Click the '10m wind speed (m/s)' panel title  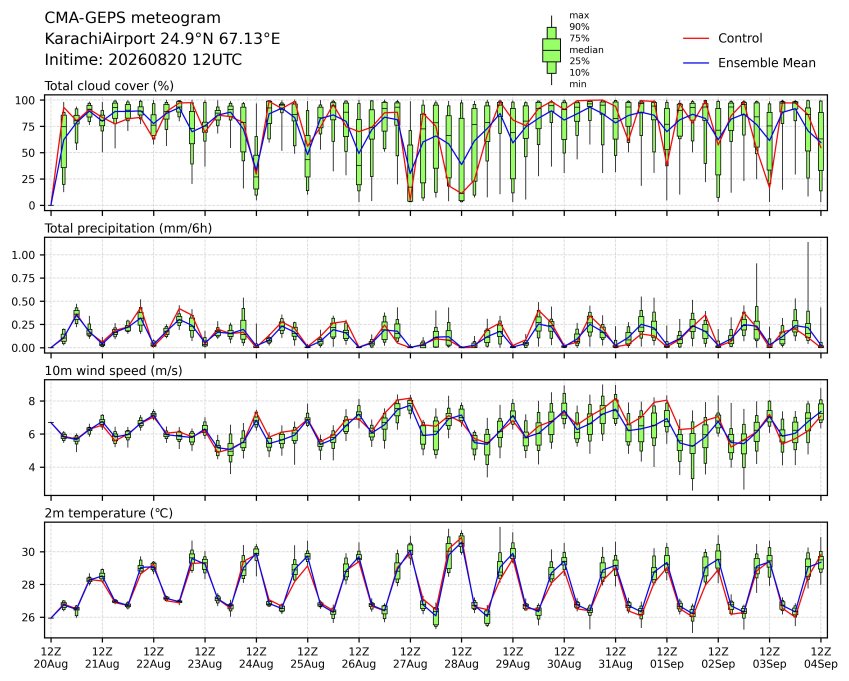113,371
